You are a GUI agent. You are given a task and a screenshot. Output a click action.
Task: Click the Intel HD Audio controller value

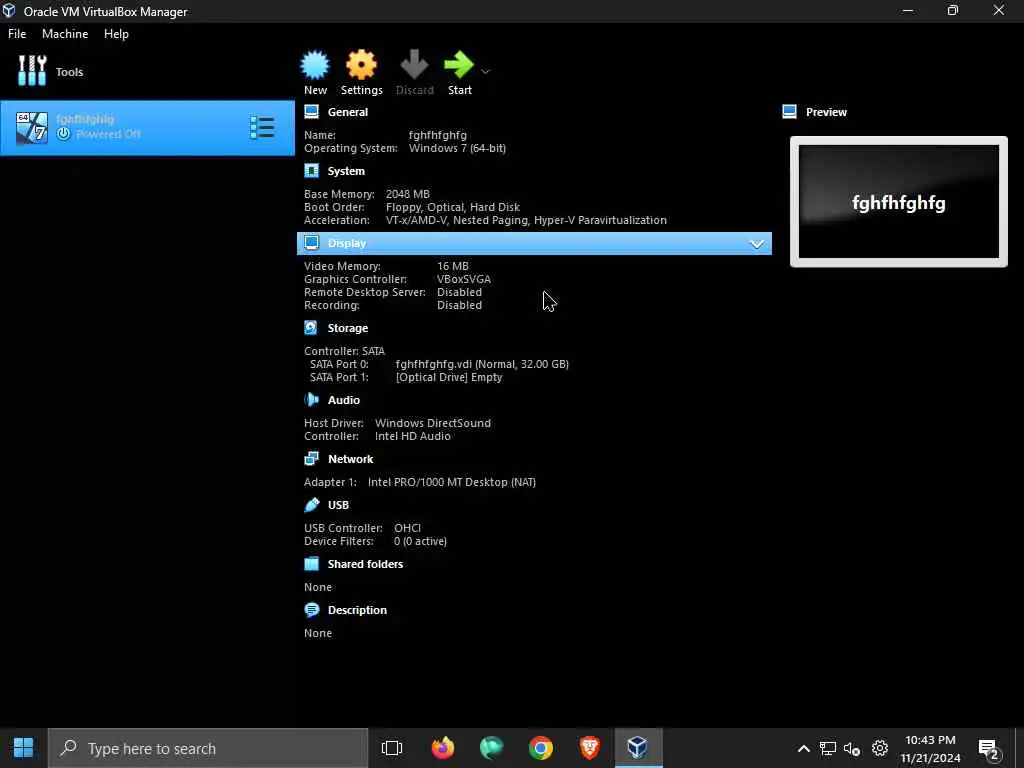tap(413, 436)
